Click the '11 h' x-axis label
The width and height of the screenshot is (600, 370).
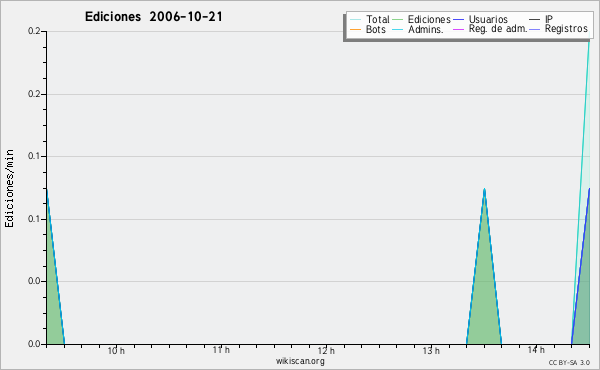pos(221,350)
